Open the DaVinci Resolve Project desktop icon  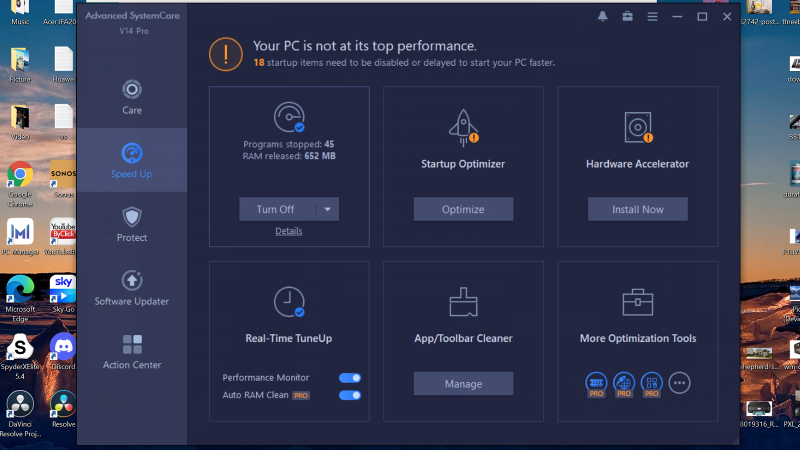pyautogui.click(x=20, y=414)
